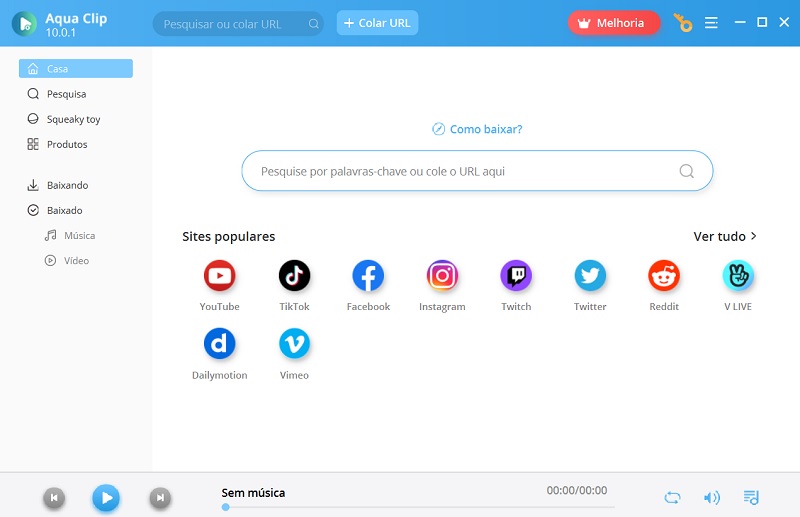Skip to previous track
This screenshot has width=800, height=517.
54,498
